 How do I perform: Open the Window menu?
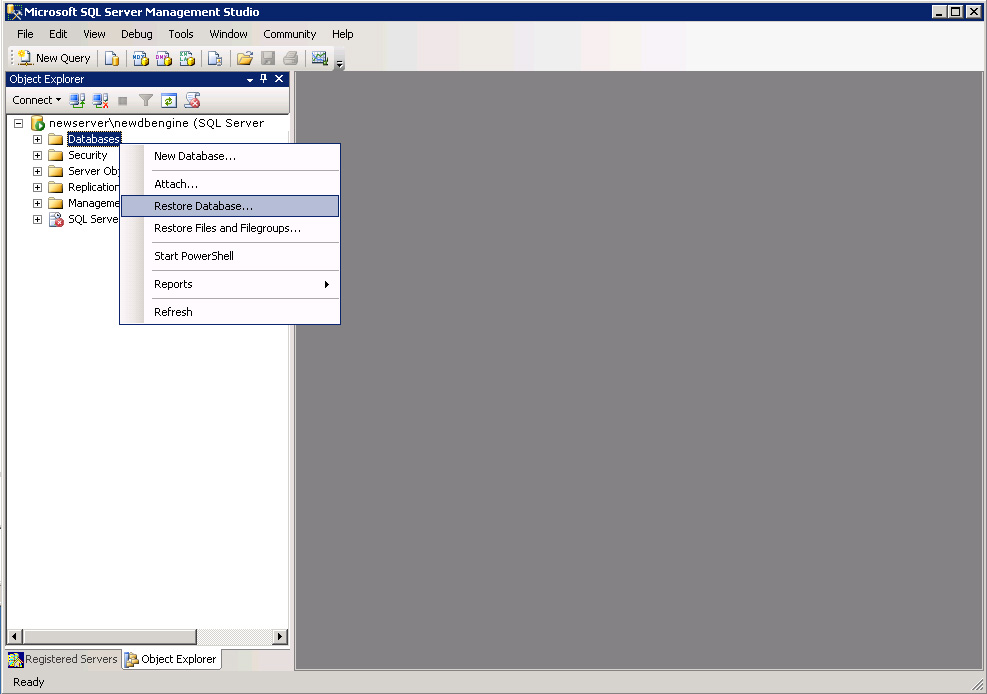click(228, 34)
